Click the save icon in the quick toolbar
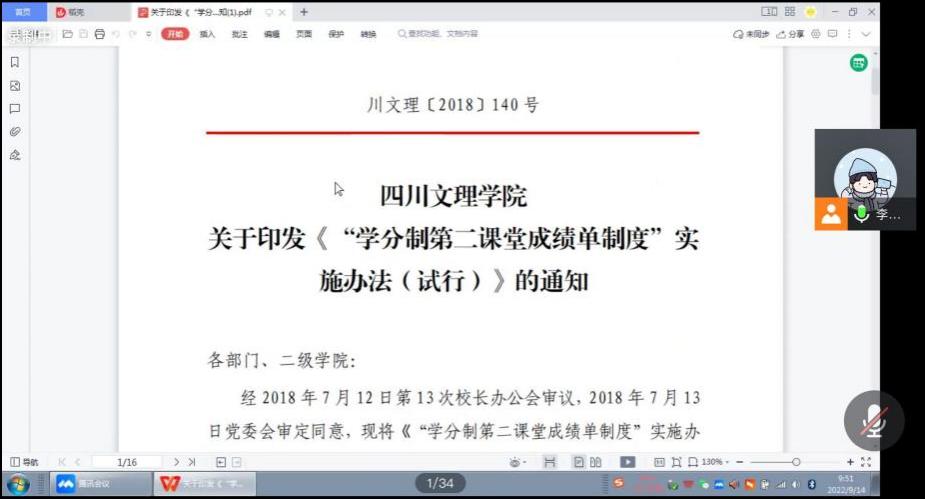 (x=83, y=34)
